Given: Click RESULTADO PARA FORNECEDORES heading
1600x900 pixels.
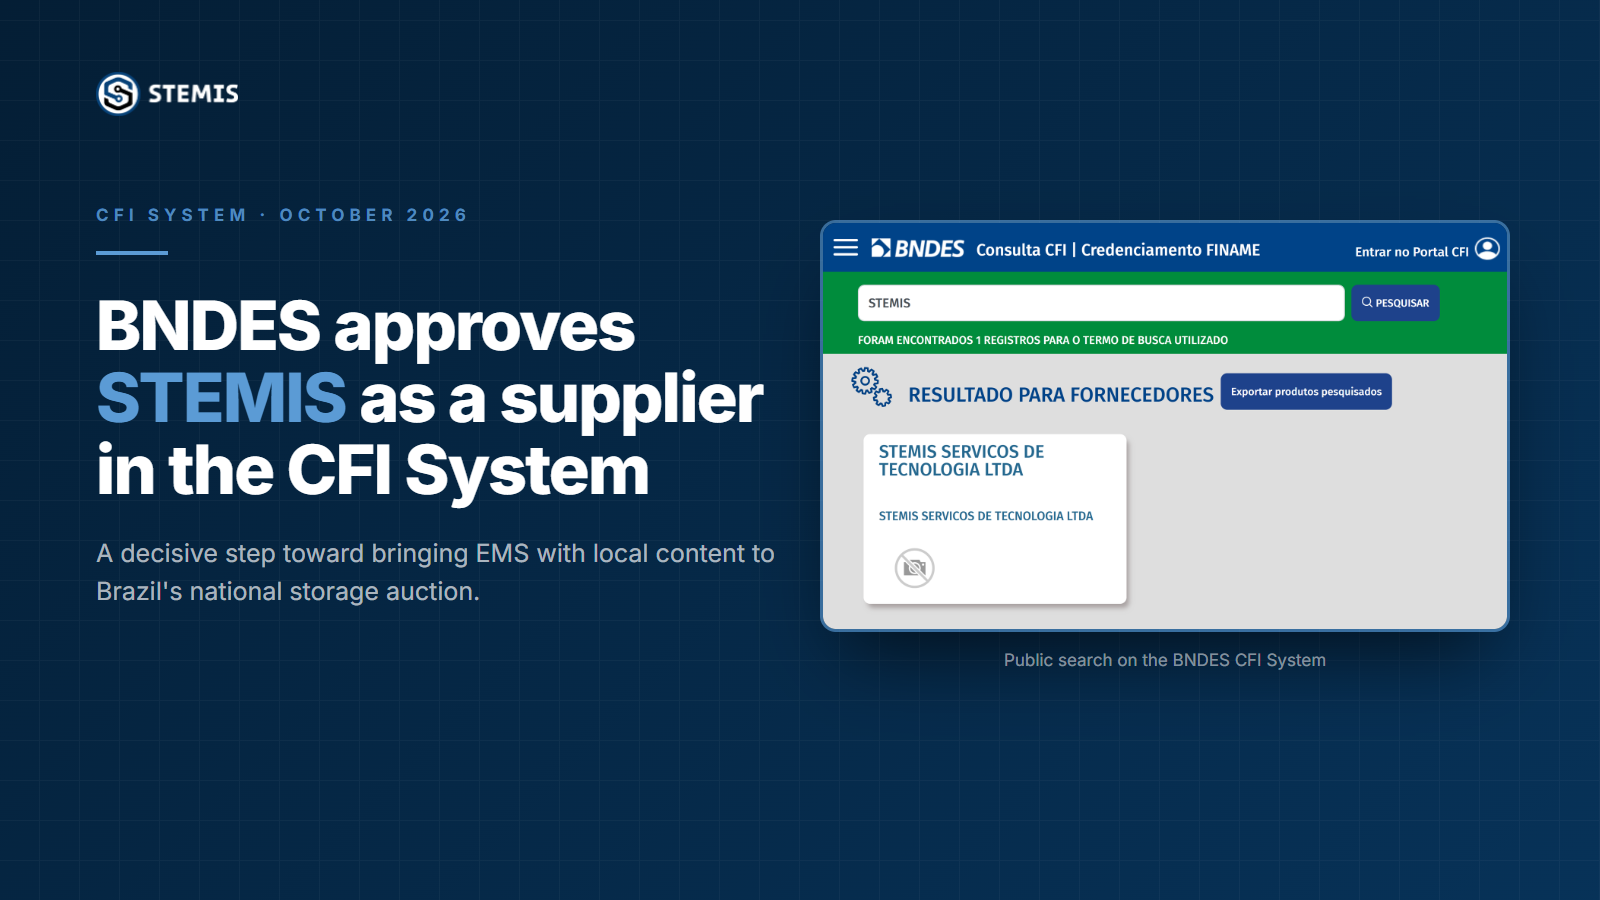Looking at the screenshot, I should tap(1060, 395).
